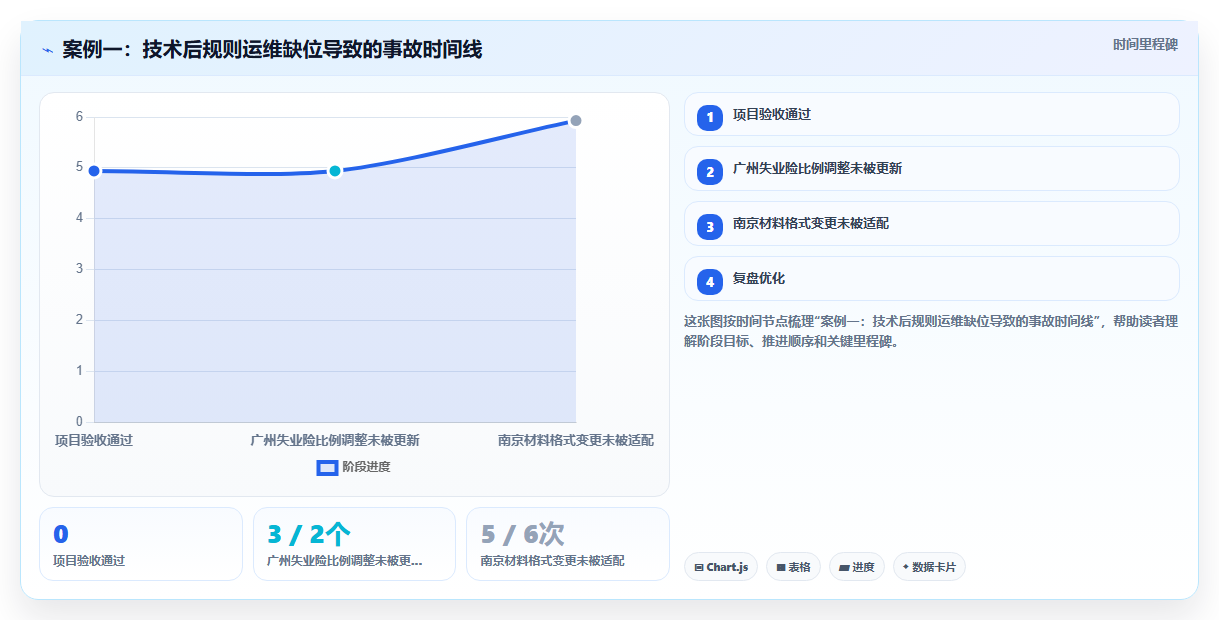This screenshot has height=620, width=1219.
Task: Toggle the 阶段进度 legend swatch
Action: [x=327, y=467]
